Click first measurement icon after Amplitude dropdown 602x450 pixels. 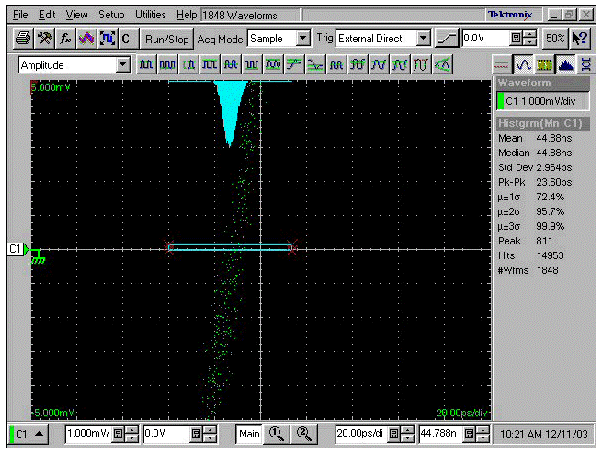click(146, 65)
